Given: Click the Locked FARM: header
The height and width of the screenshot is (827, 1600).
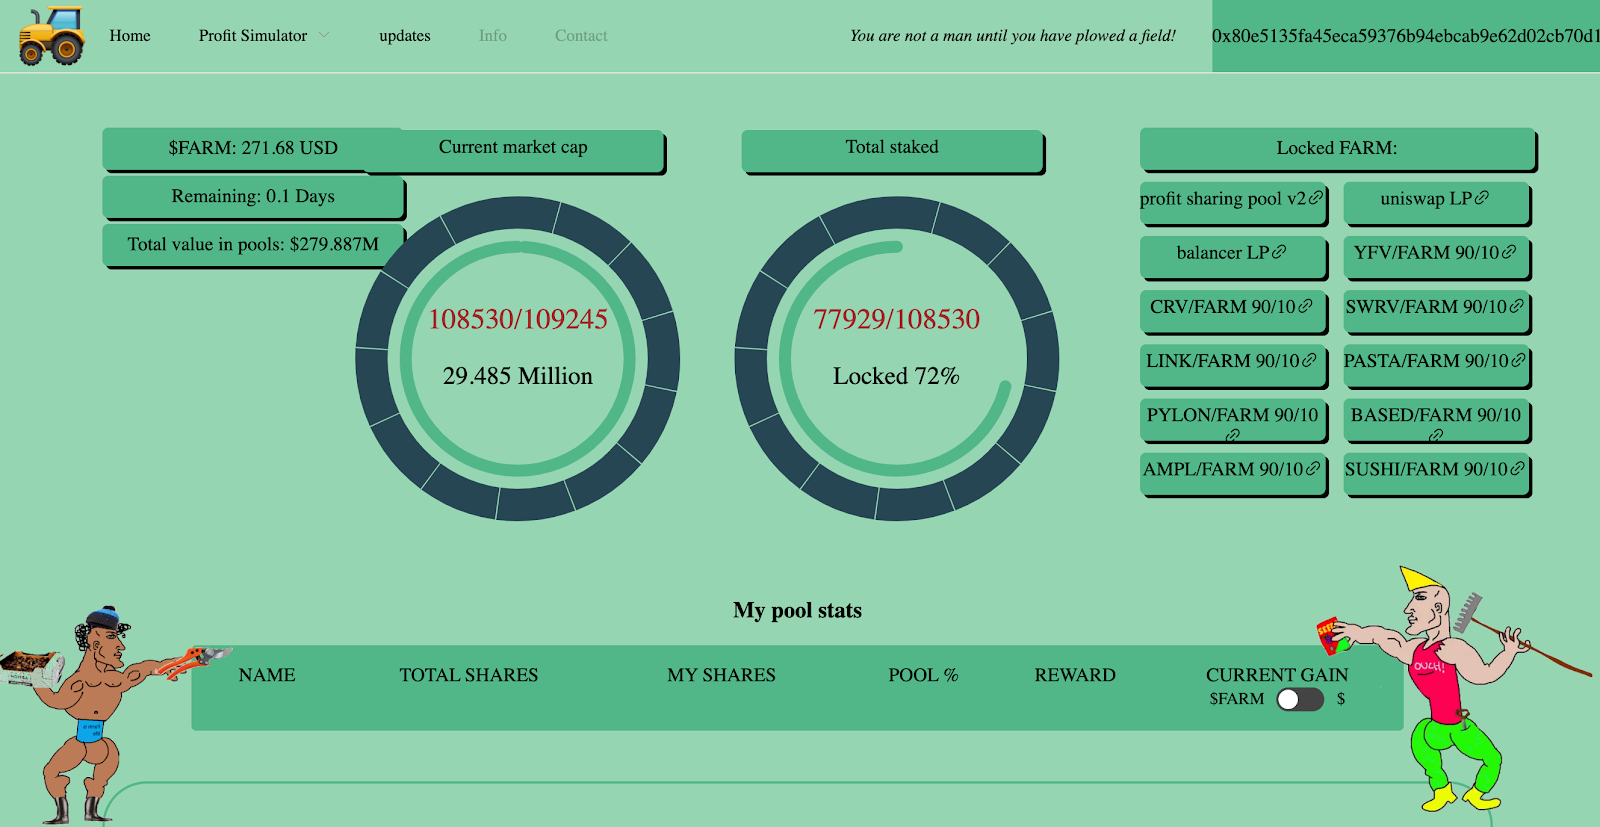Looking at the screenshot, I should 1337,148.
